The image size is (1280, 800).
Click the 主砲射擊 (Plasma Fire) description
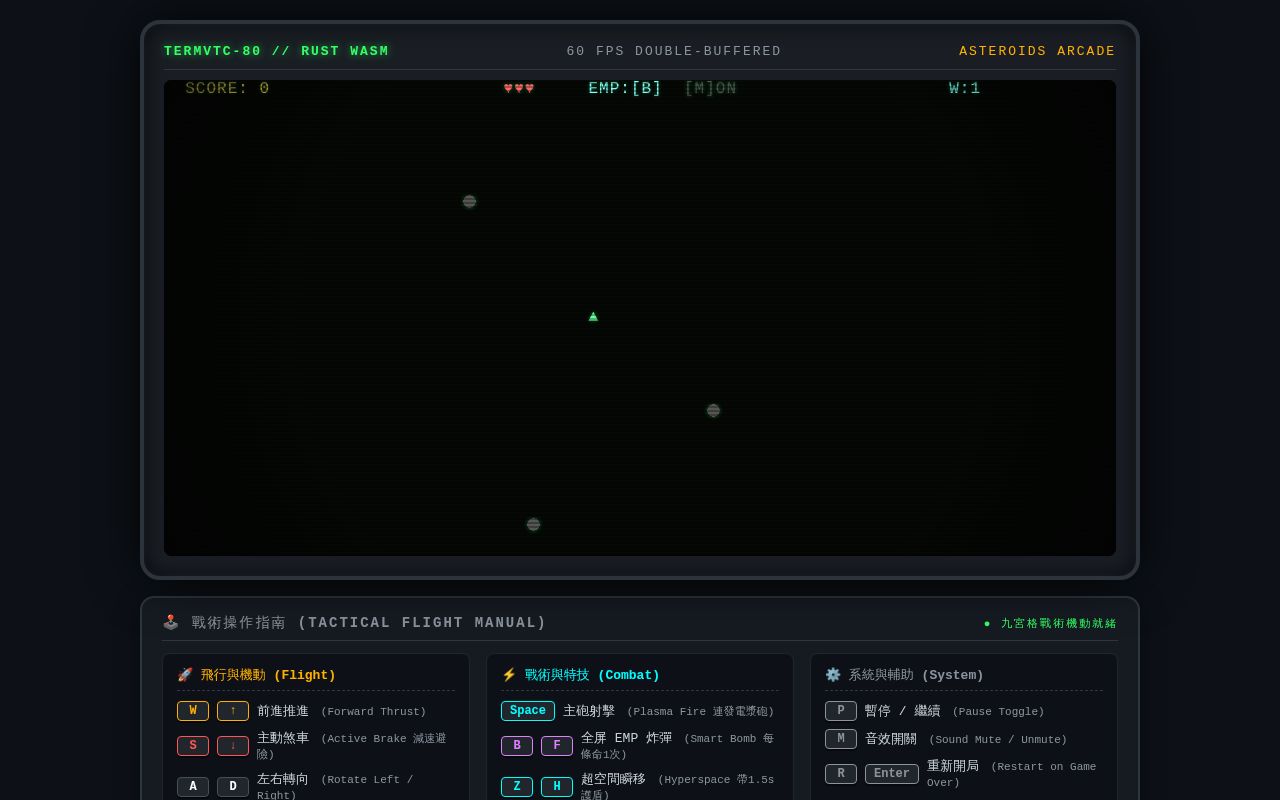click(668, 711)
